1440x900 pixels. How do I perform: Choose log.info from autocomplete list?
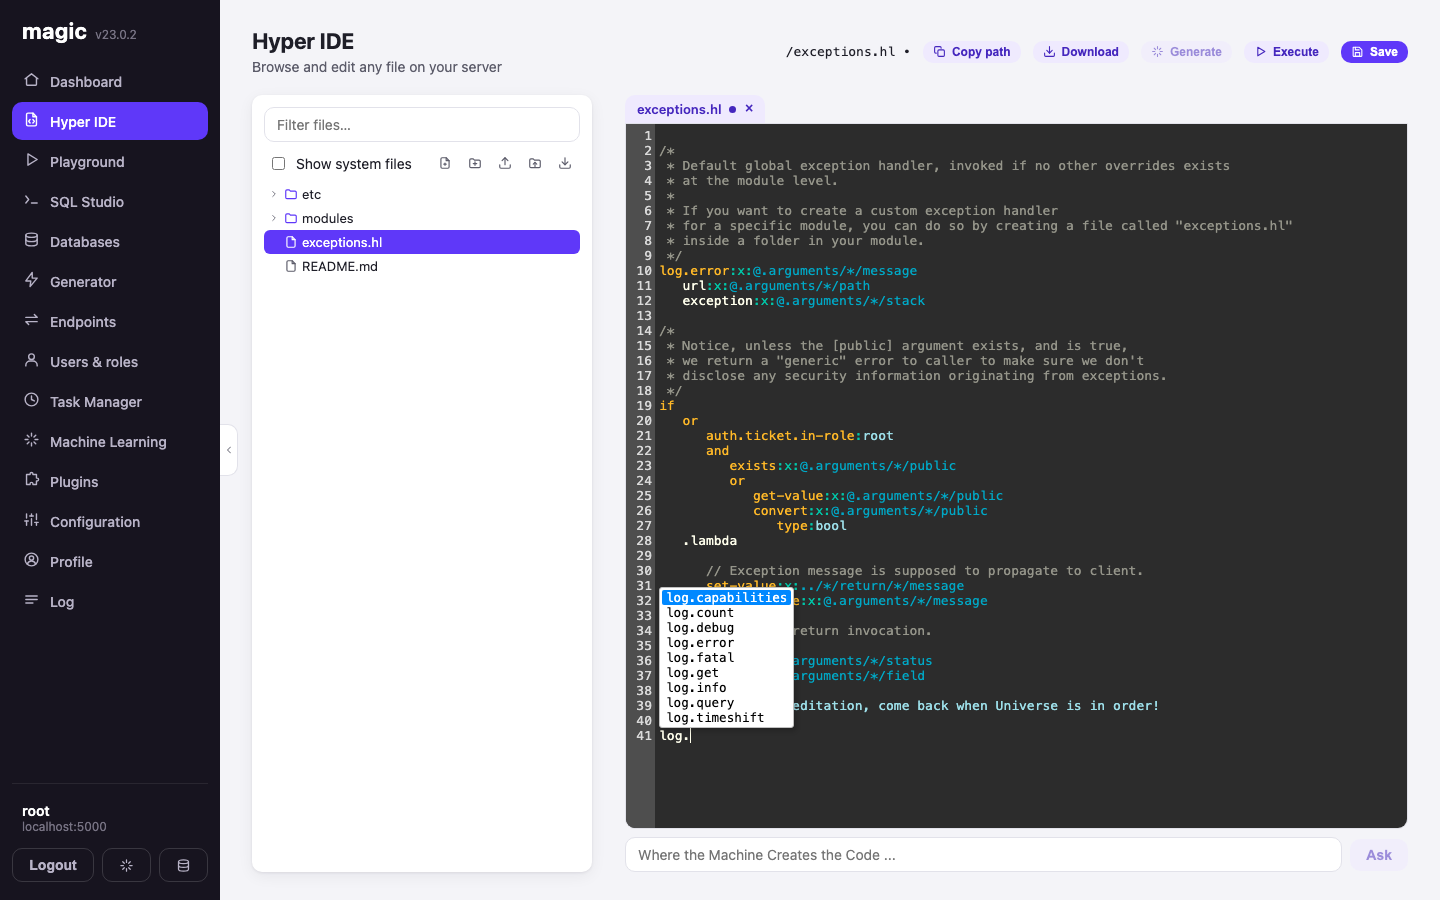pos(726,688)
